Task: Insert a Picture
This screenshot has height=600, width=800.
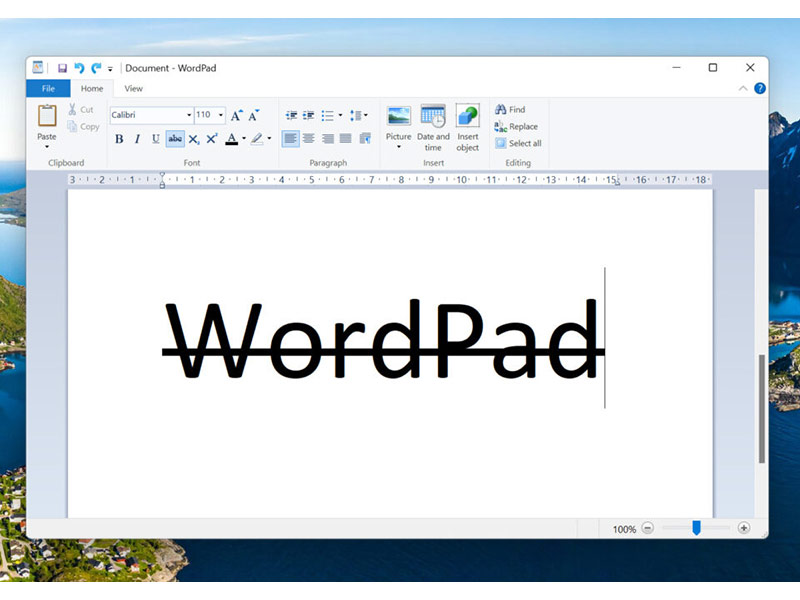Action: coord(398,121)
